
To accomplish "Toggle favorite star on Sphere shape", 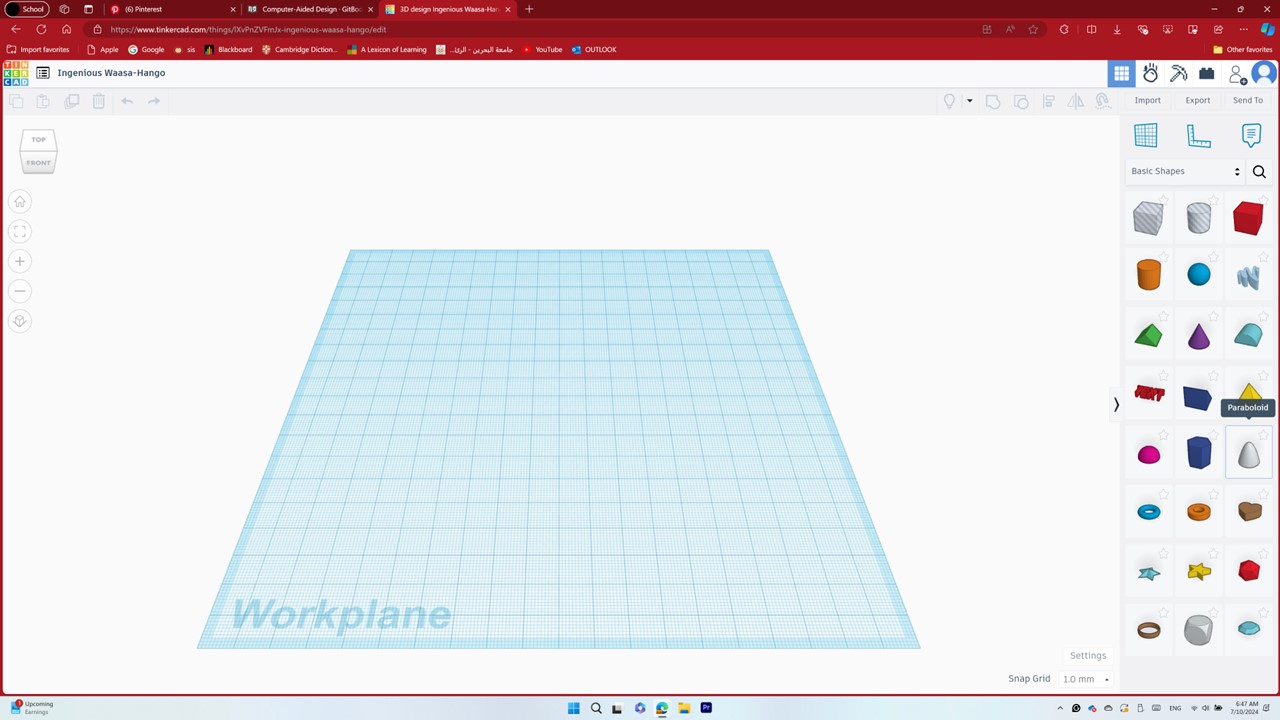I will [x=1214, y=259].
